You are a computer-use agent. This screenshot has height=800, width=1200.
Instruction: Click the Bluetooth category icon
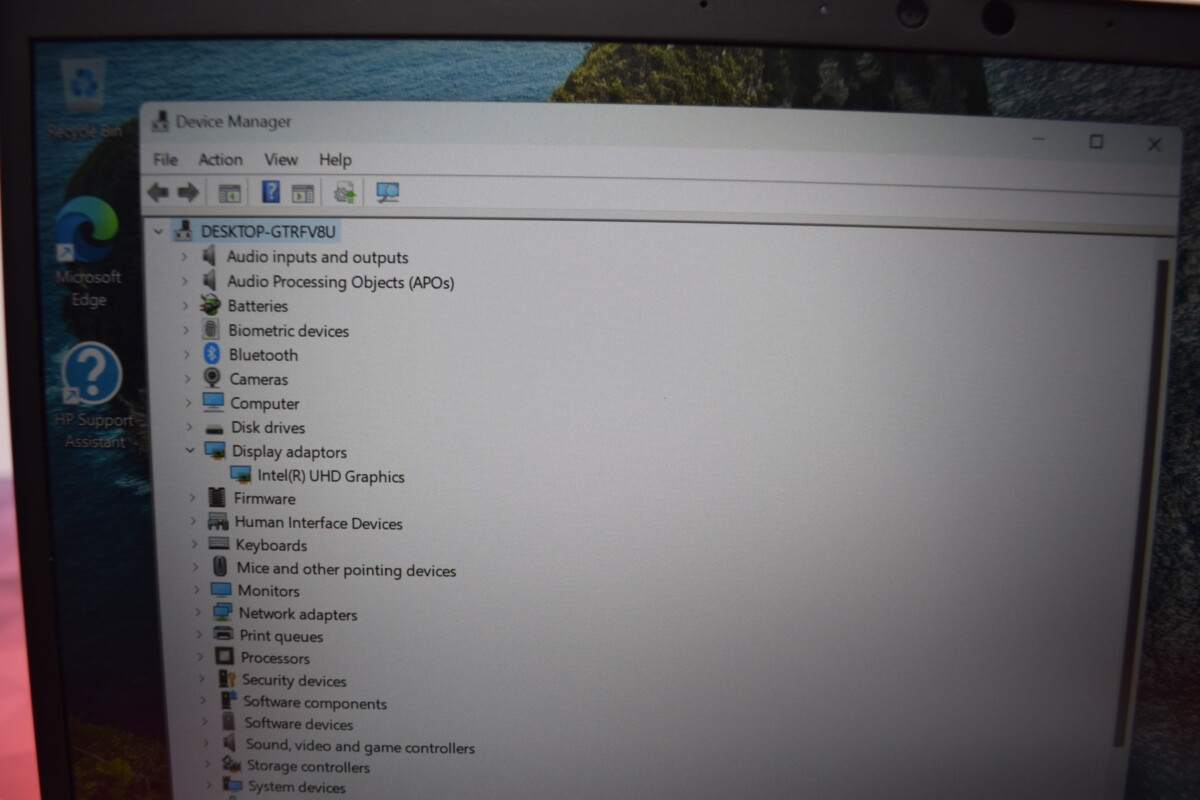pos(211,354)
